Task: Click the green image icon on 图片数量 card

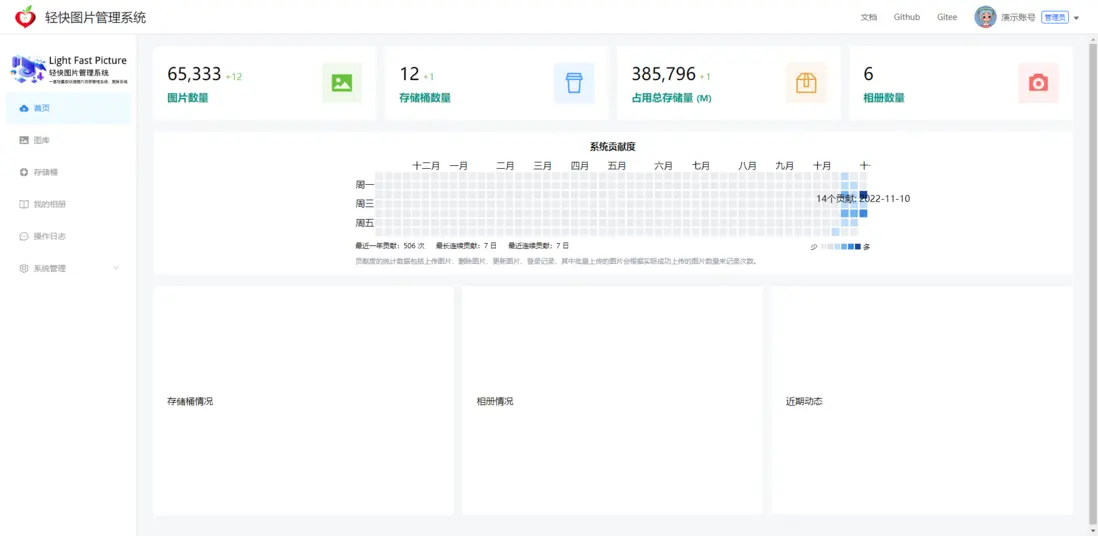Action: 342,83
